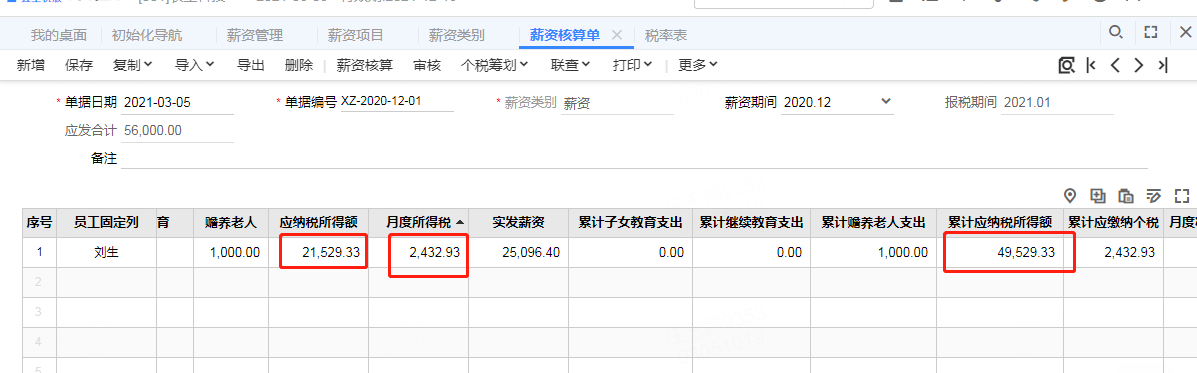Image resolution: width=1197 pixels, height=373 pixels.
Task: Click the add row icon above grid
Action: 1098,195
